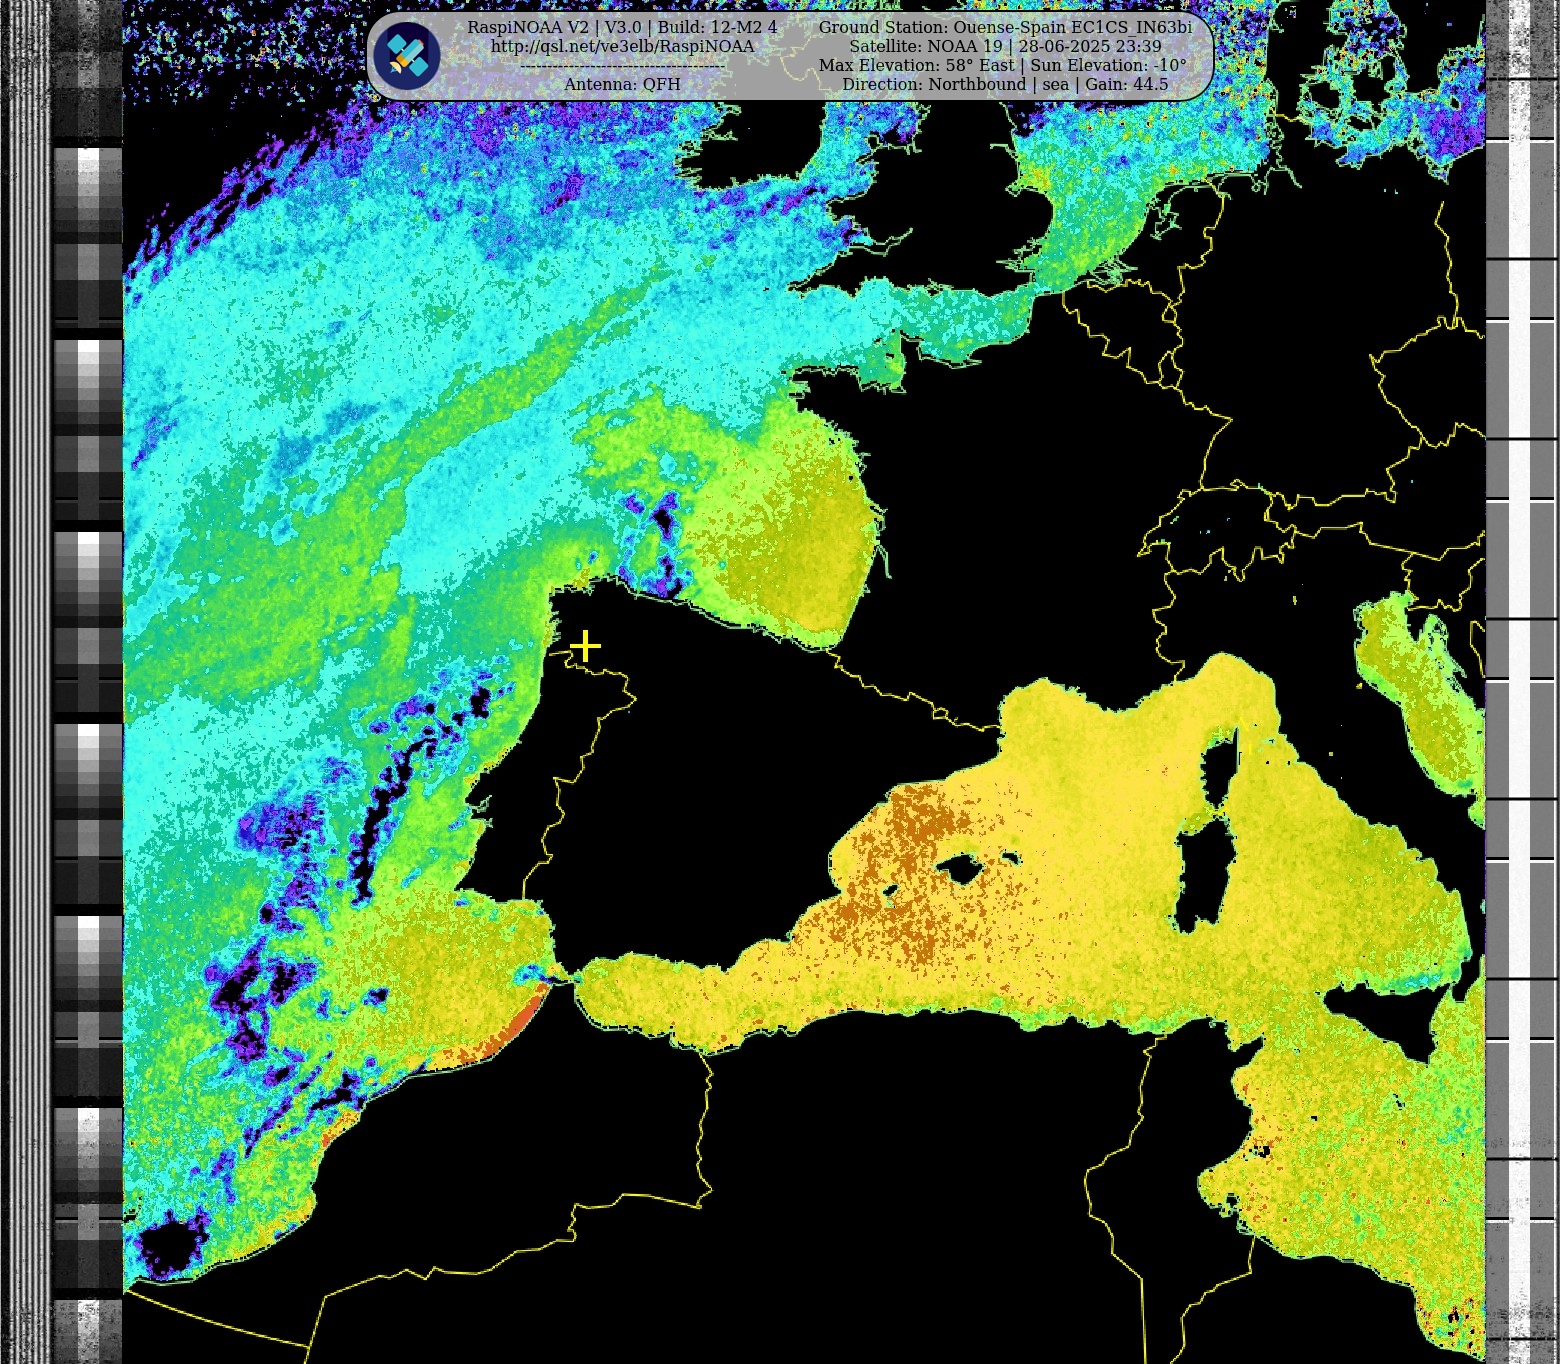Select the 'RaspiNOAA V2 | V3.0 | Build' text line
This screenshot has width=1560, height=1364.
[x=622, y=27]
